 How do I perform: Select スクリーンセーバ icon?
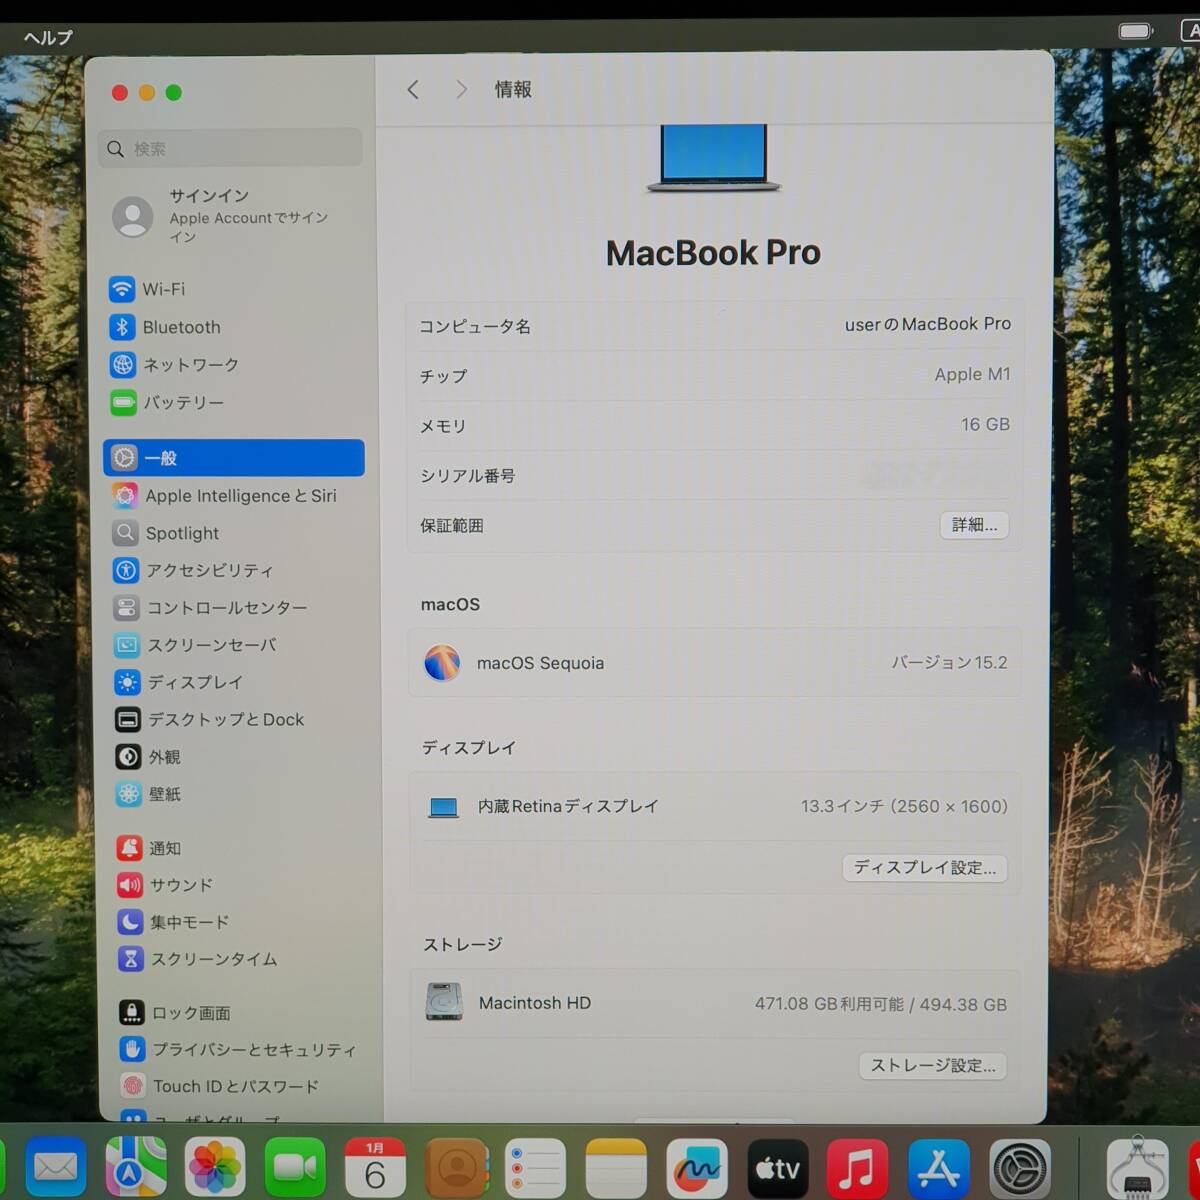127,645
